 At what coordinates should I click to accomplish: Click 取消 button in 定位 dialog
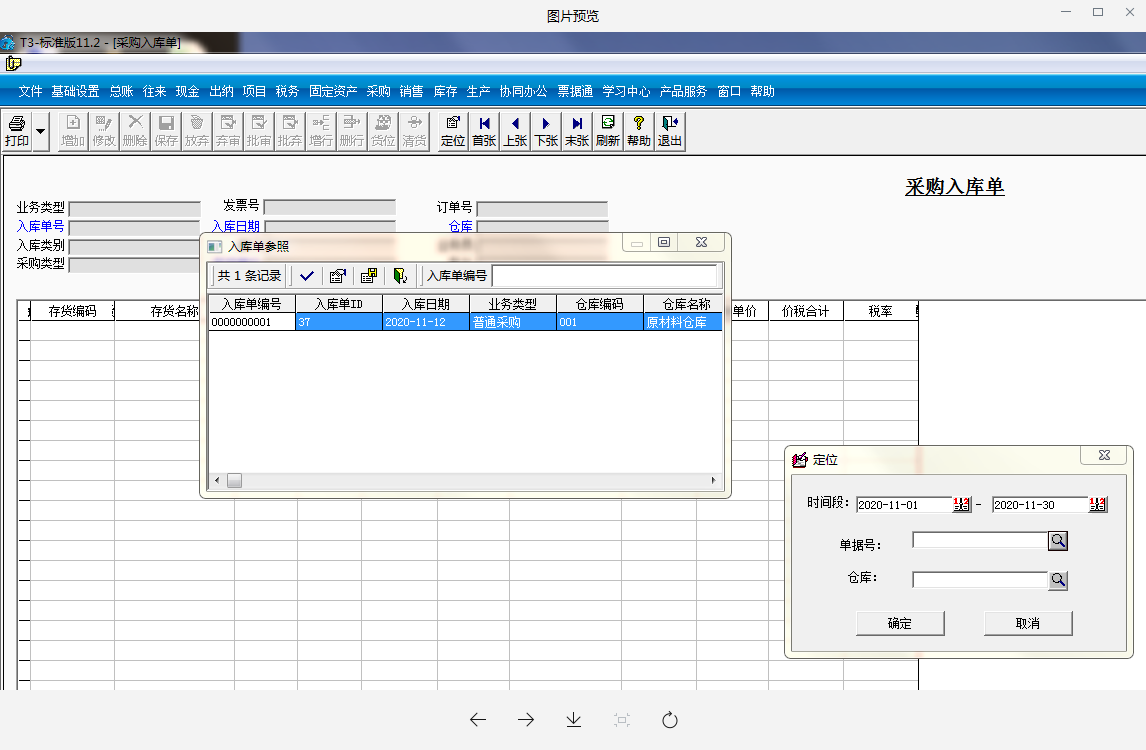coord(1028,624)
